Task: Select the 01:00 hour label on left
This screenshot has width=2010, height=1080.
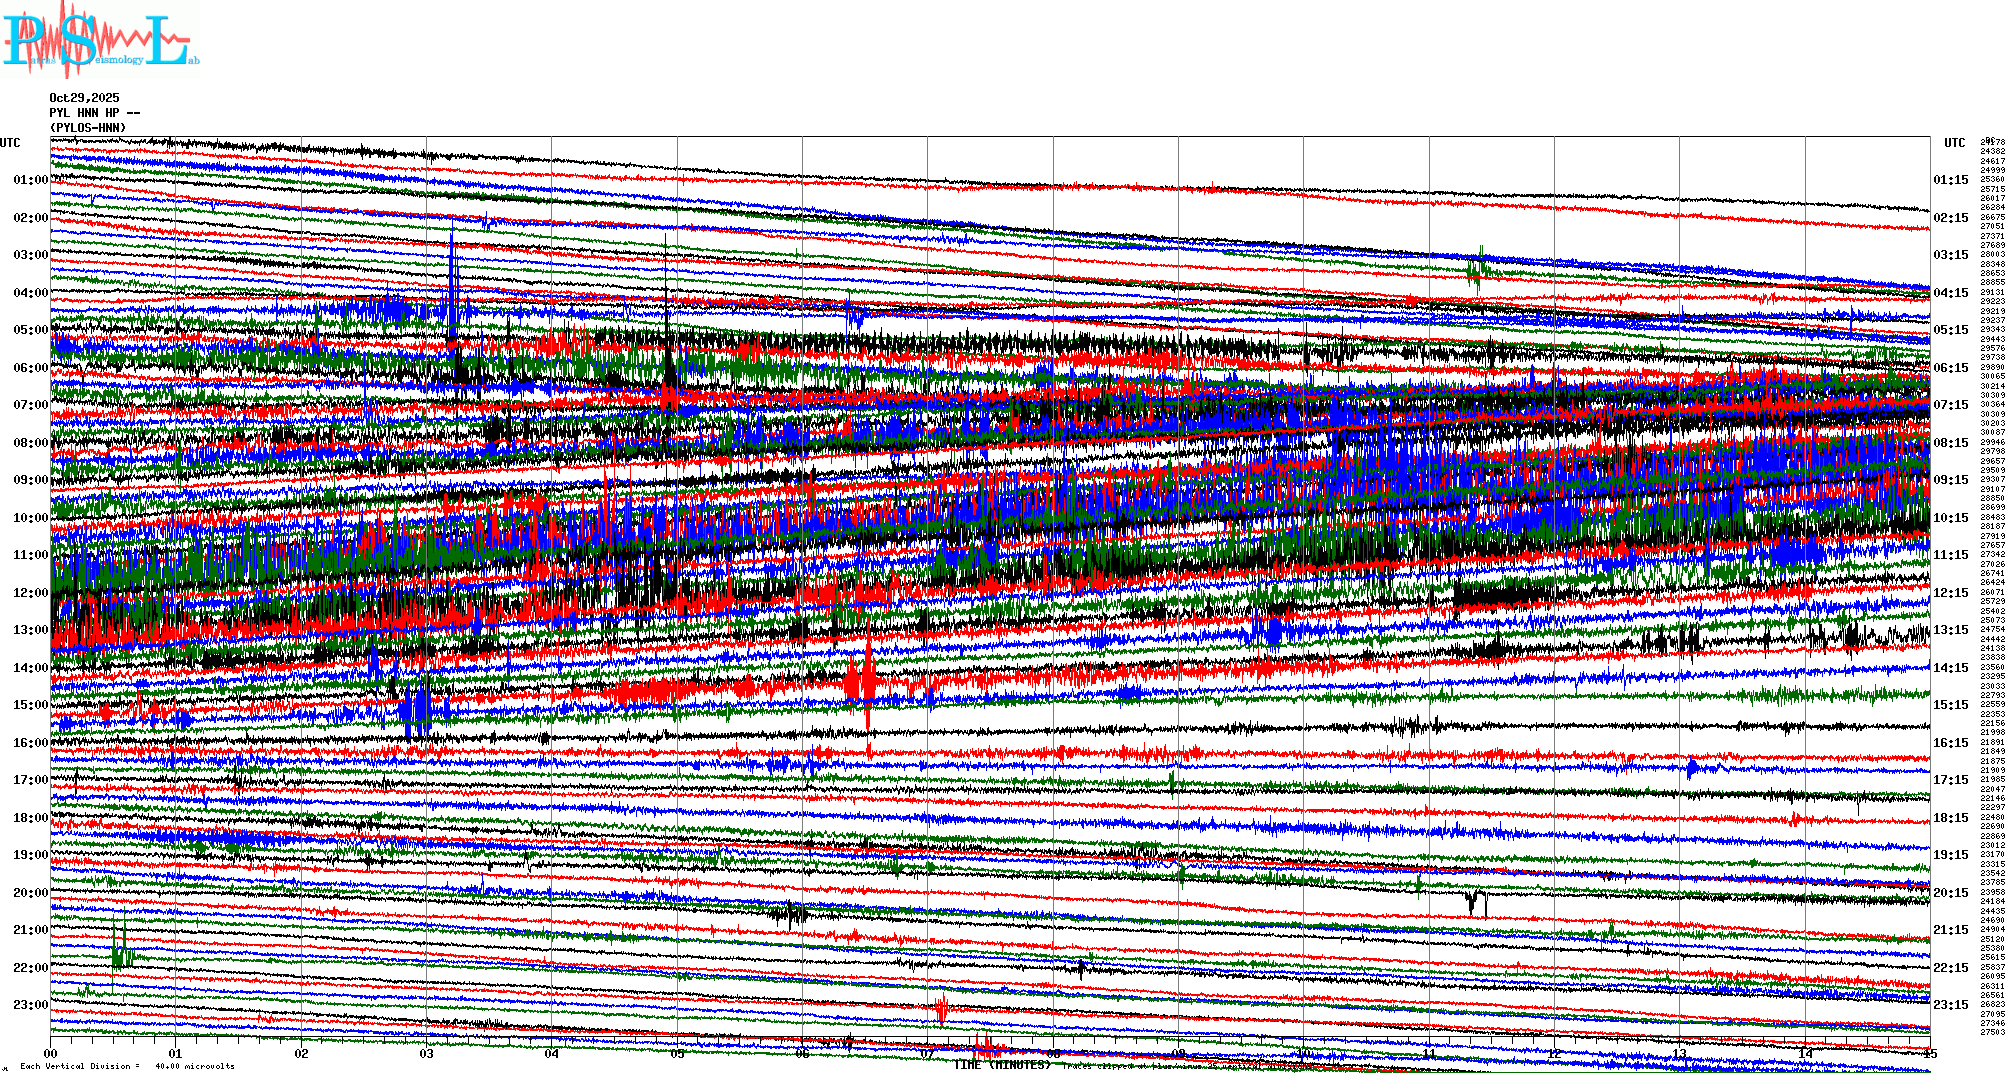Action: [x=30, y=180]
